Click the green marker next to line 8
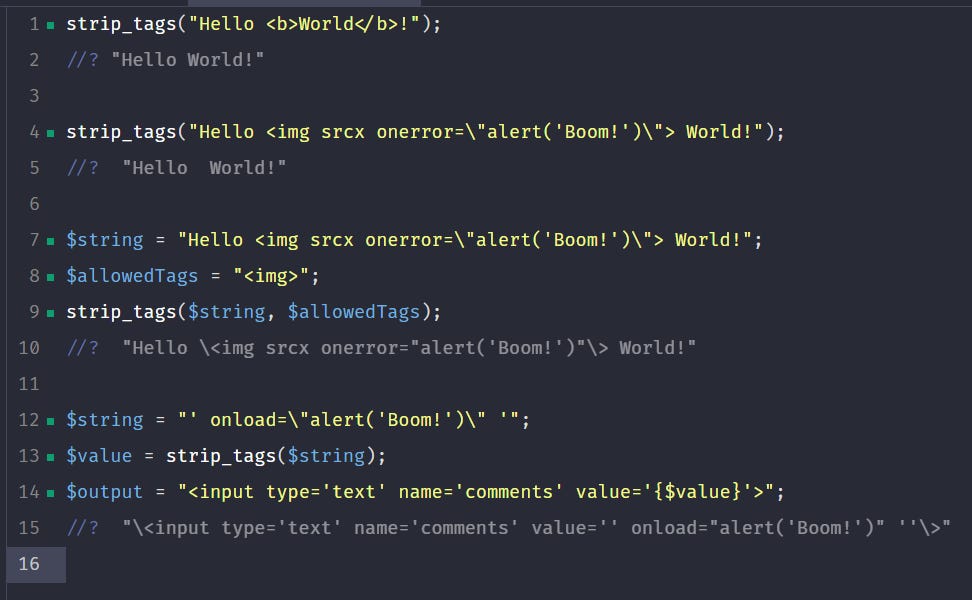 click(x=51, y=277)
